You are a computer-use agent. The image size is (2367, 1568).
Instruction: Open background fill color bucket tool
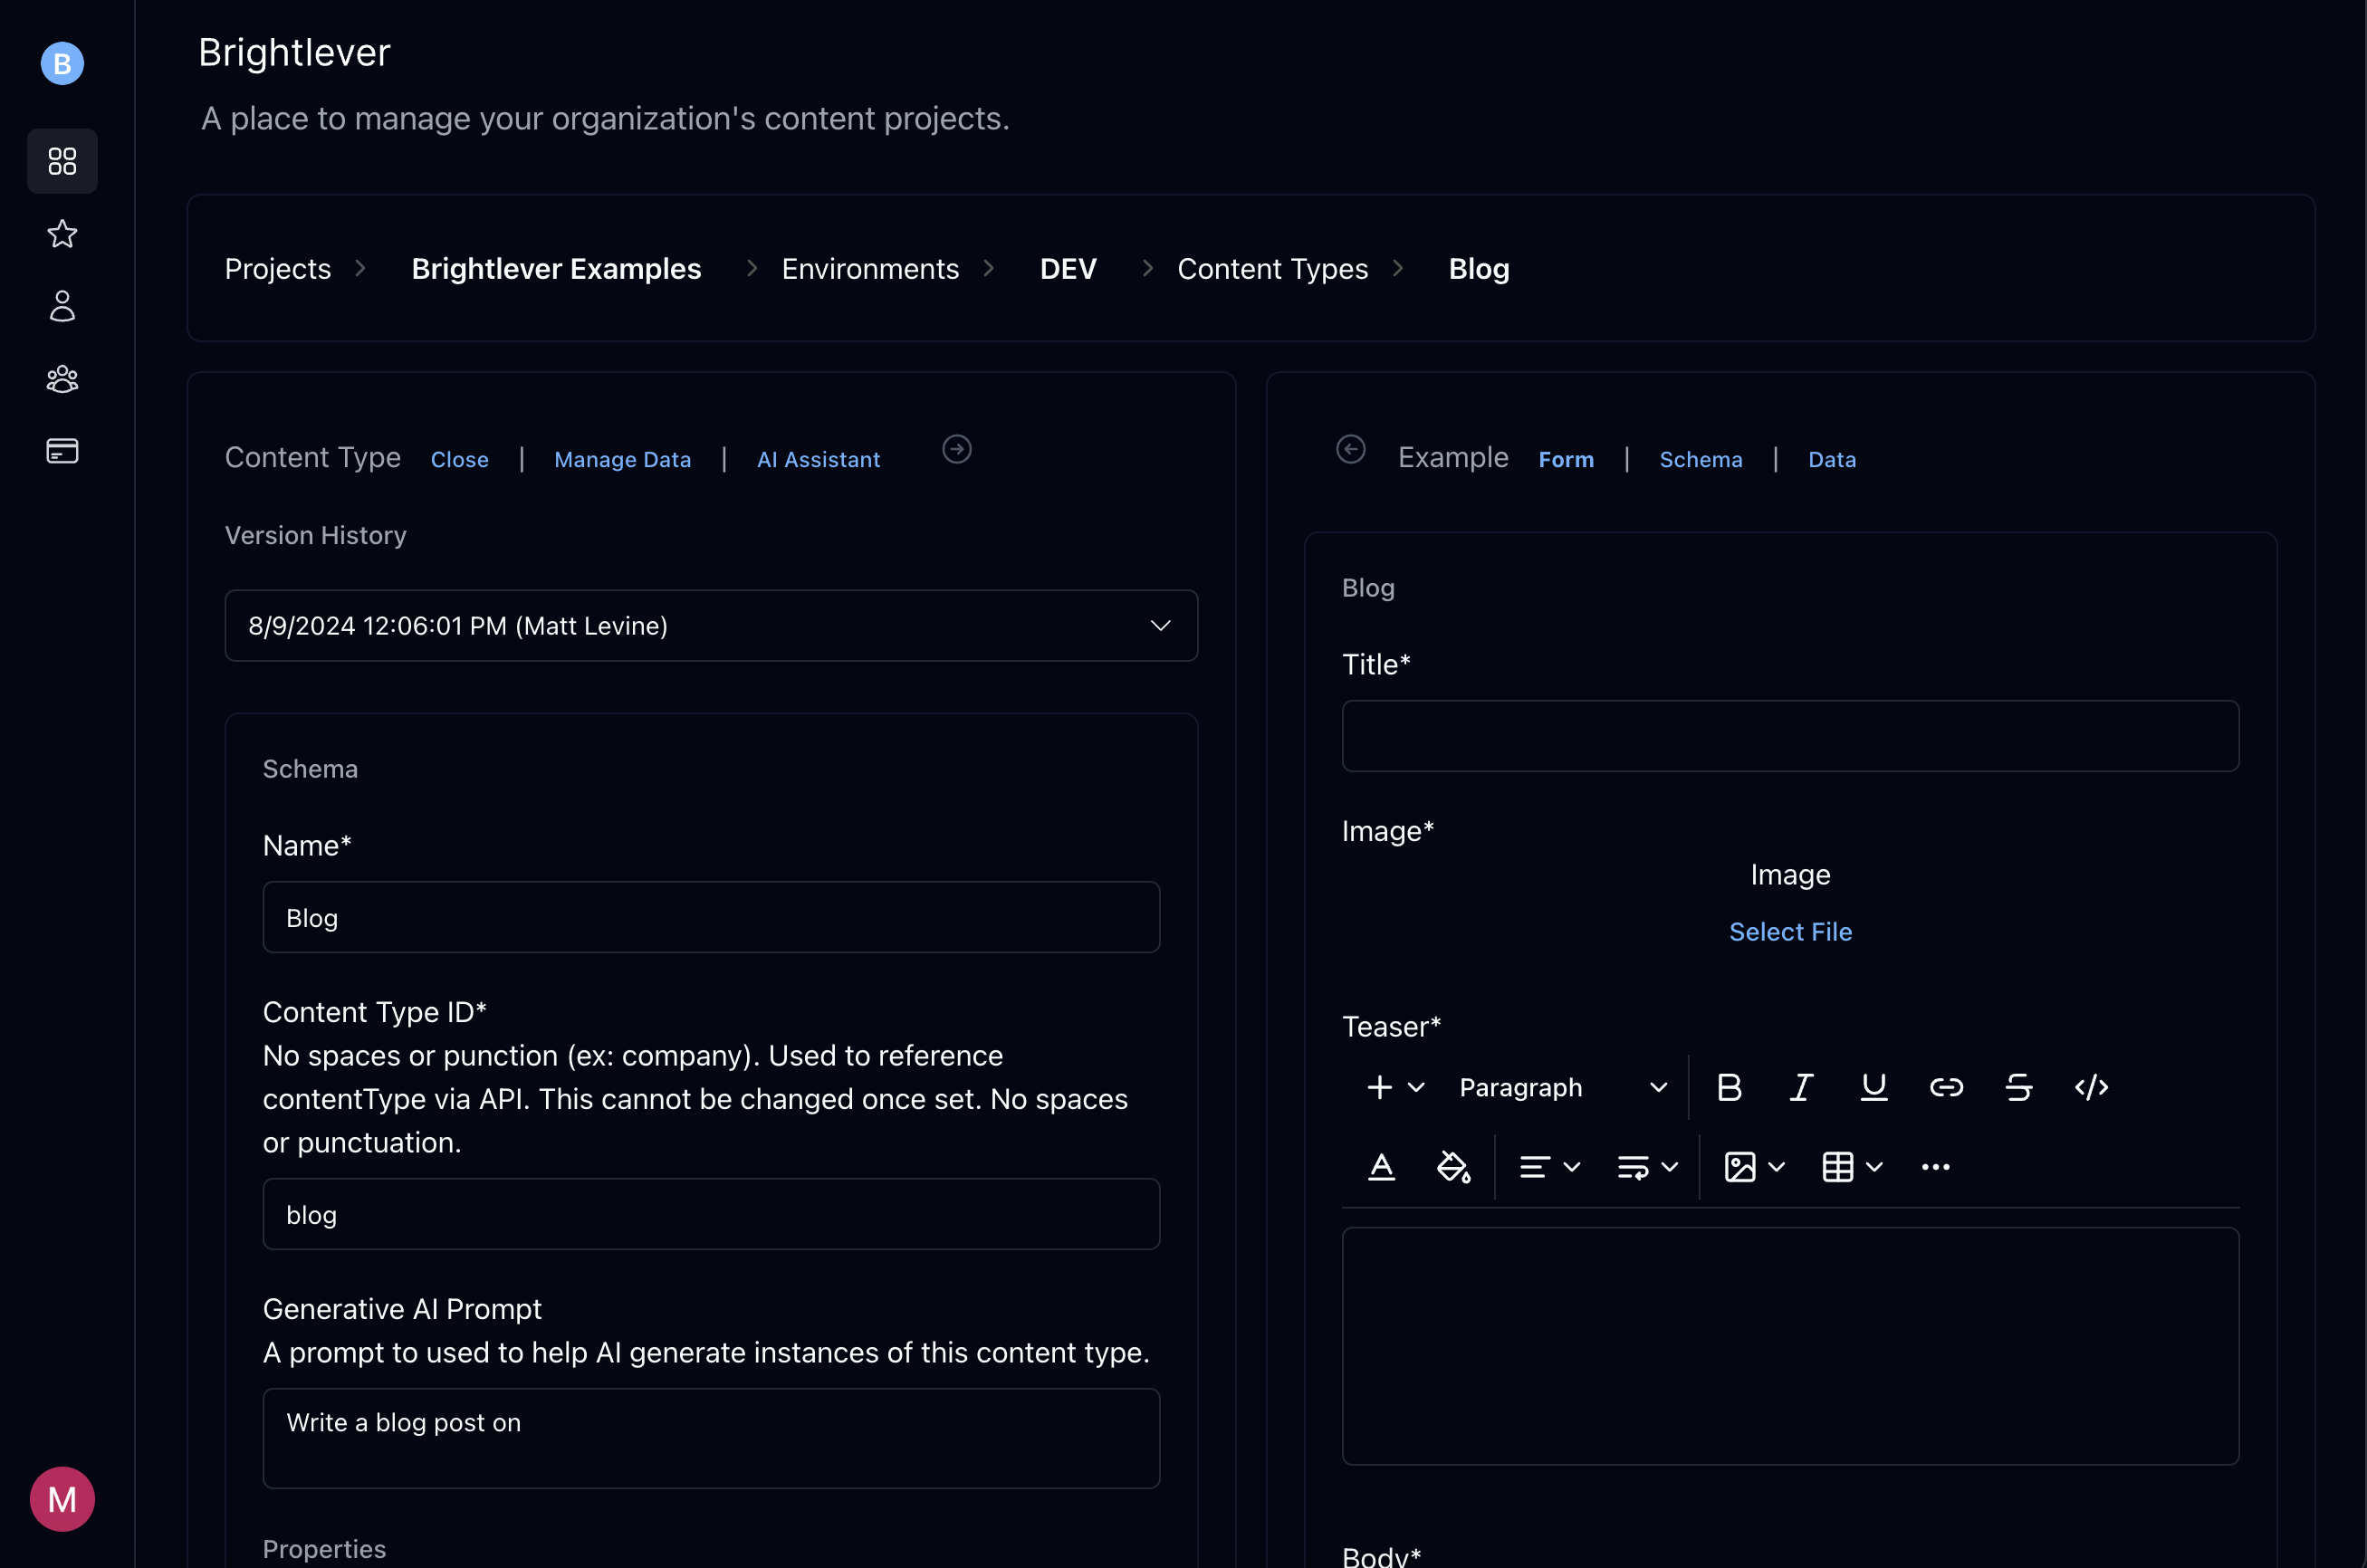coord(1453,1167)
